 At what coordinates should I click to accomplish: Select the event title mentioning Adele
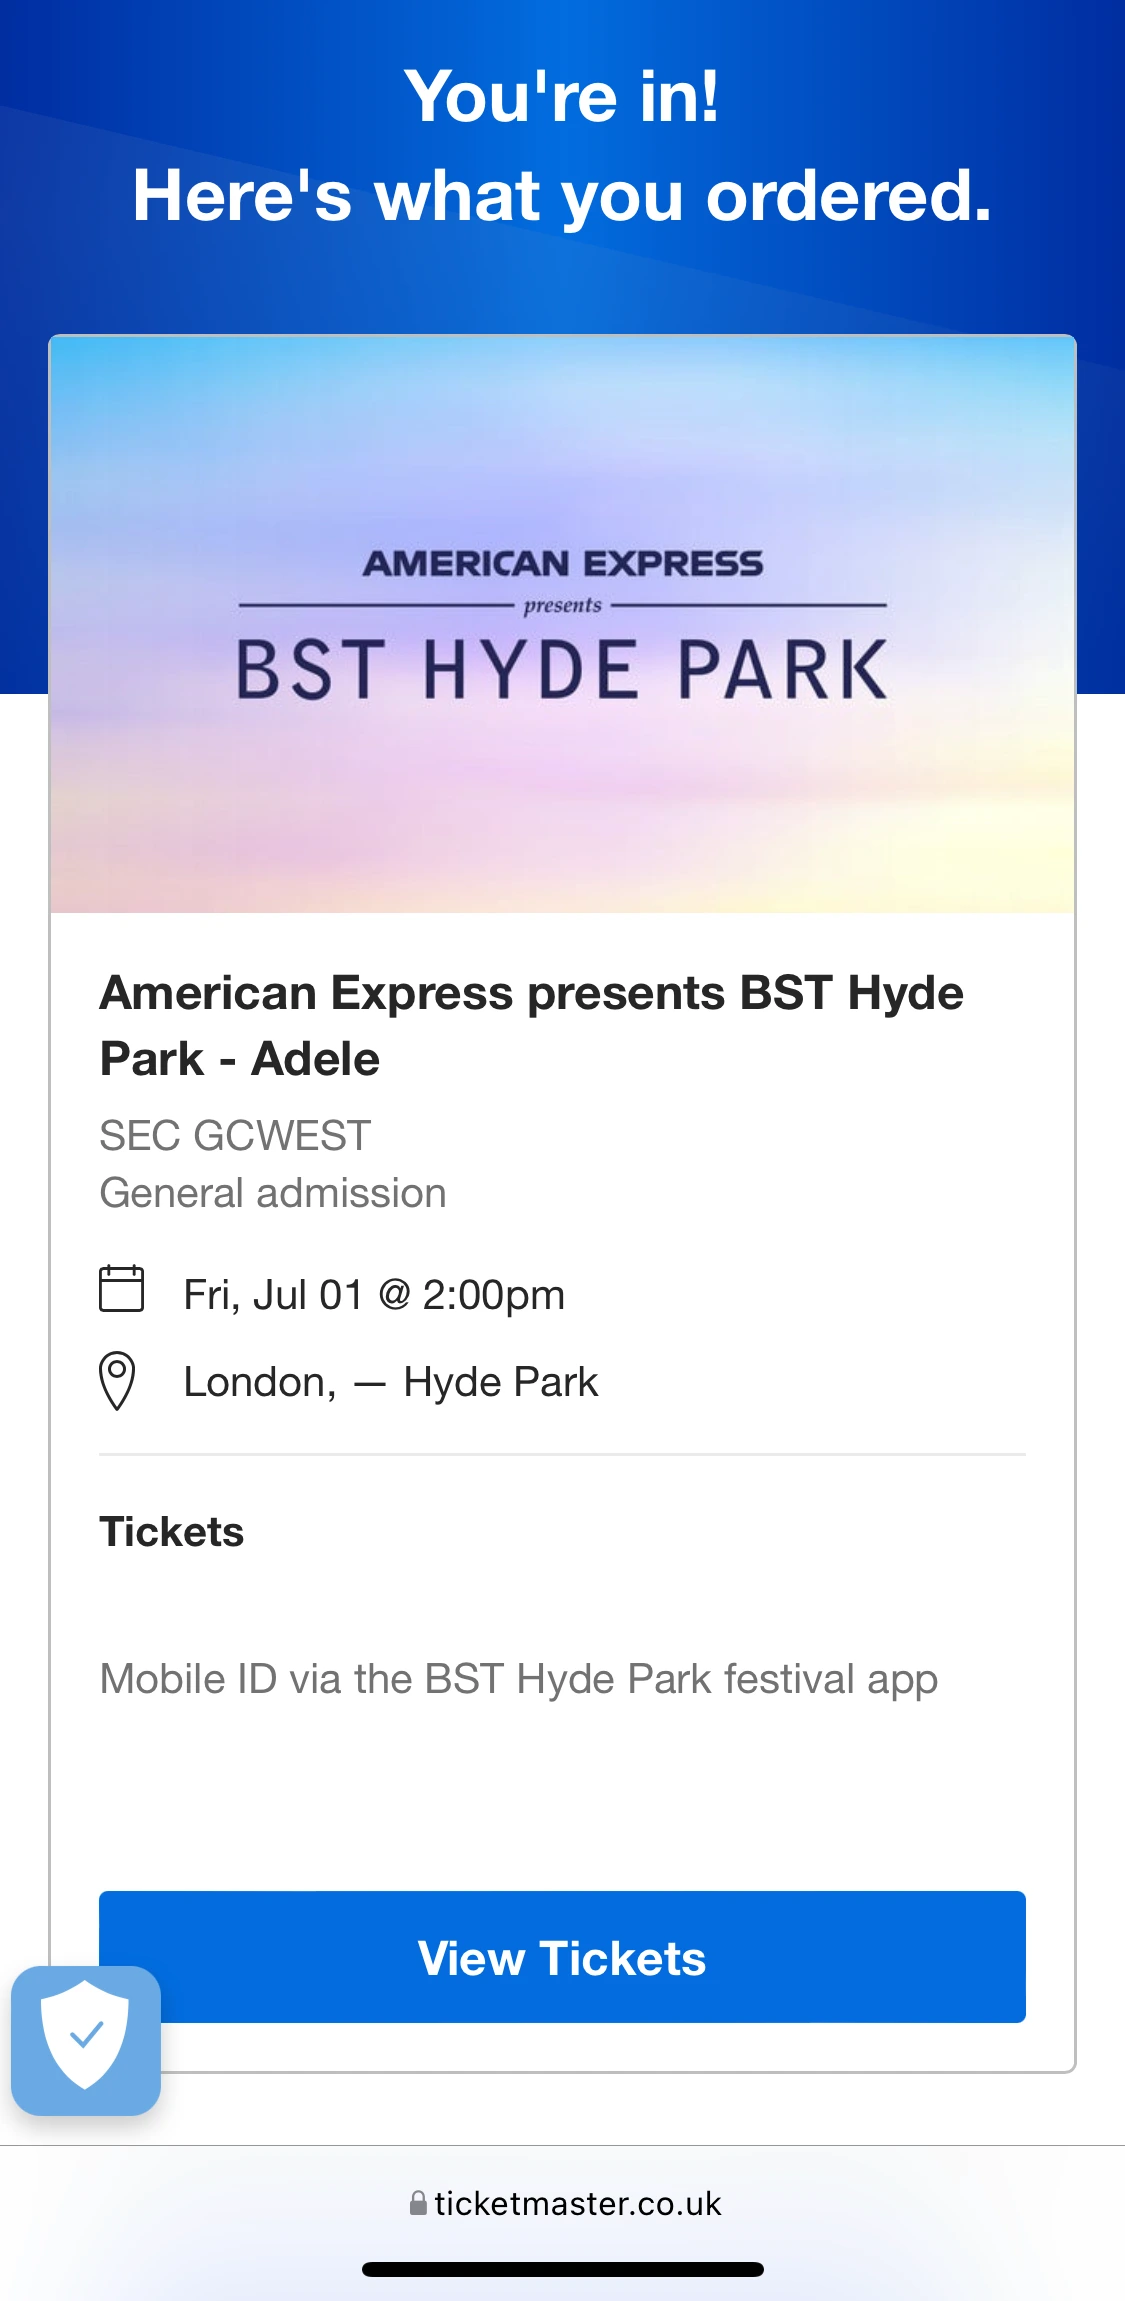pos(531,1026)
